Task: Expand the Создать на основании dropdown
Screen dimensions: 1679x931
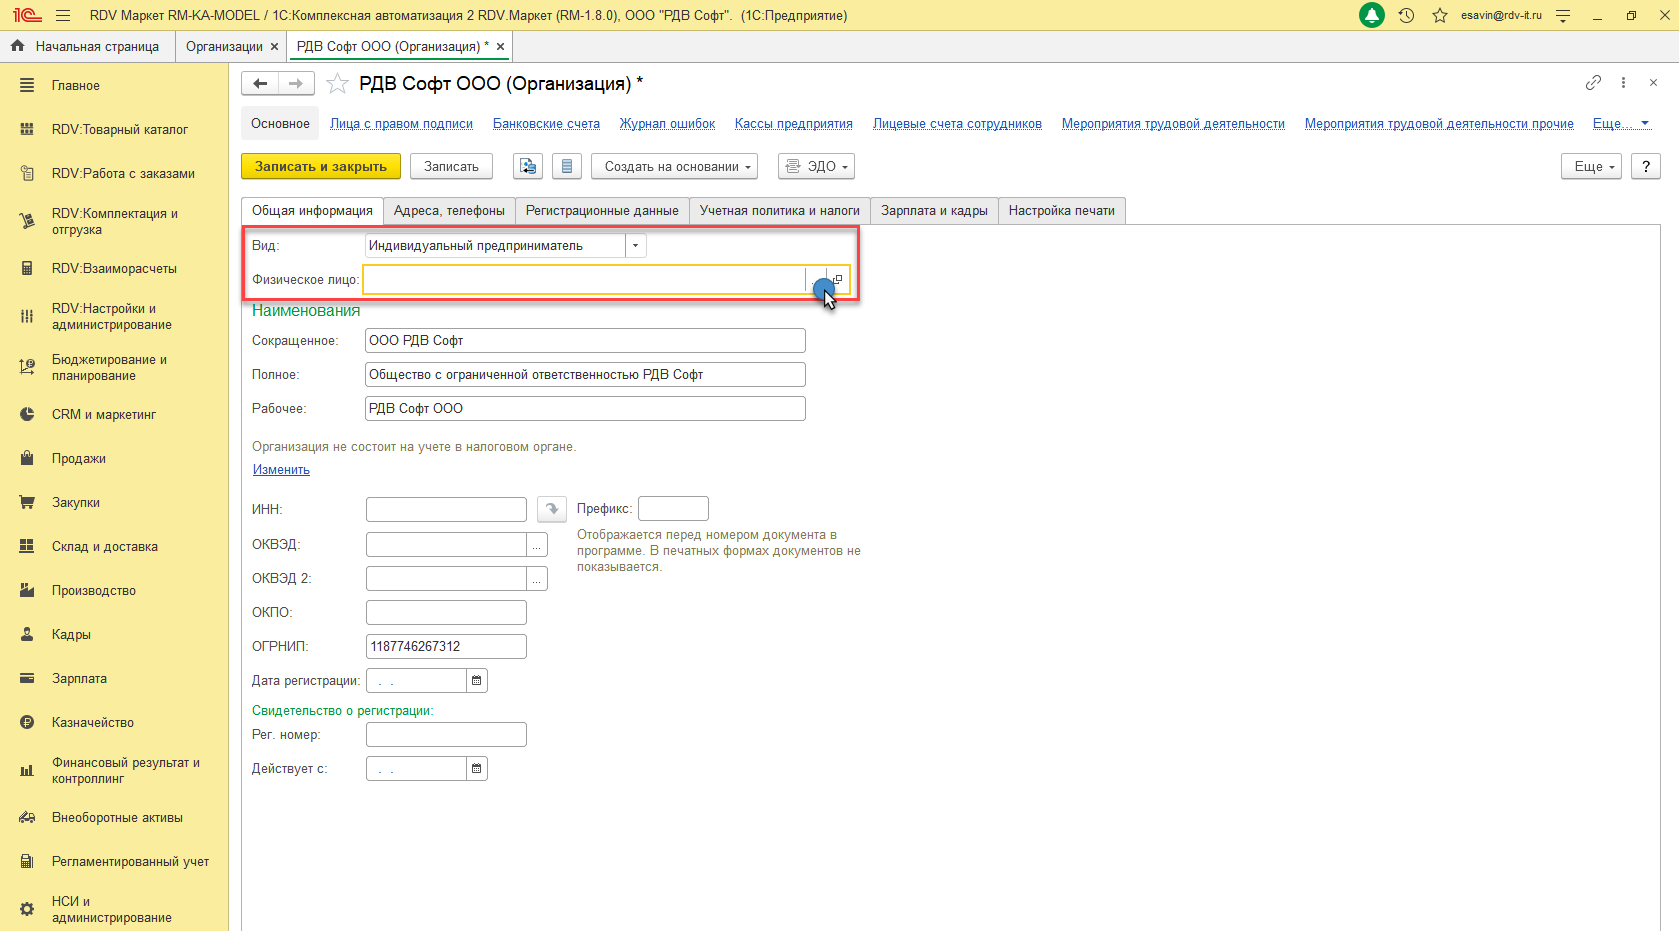Action: [x=674, y=167]
